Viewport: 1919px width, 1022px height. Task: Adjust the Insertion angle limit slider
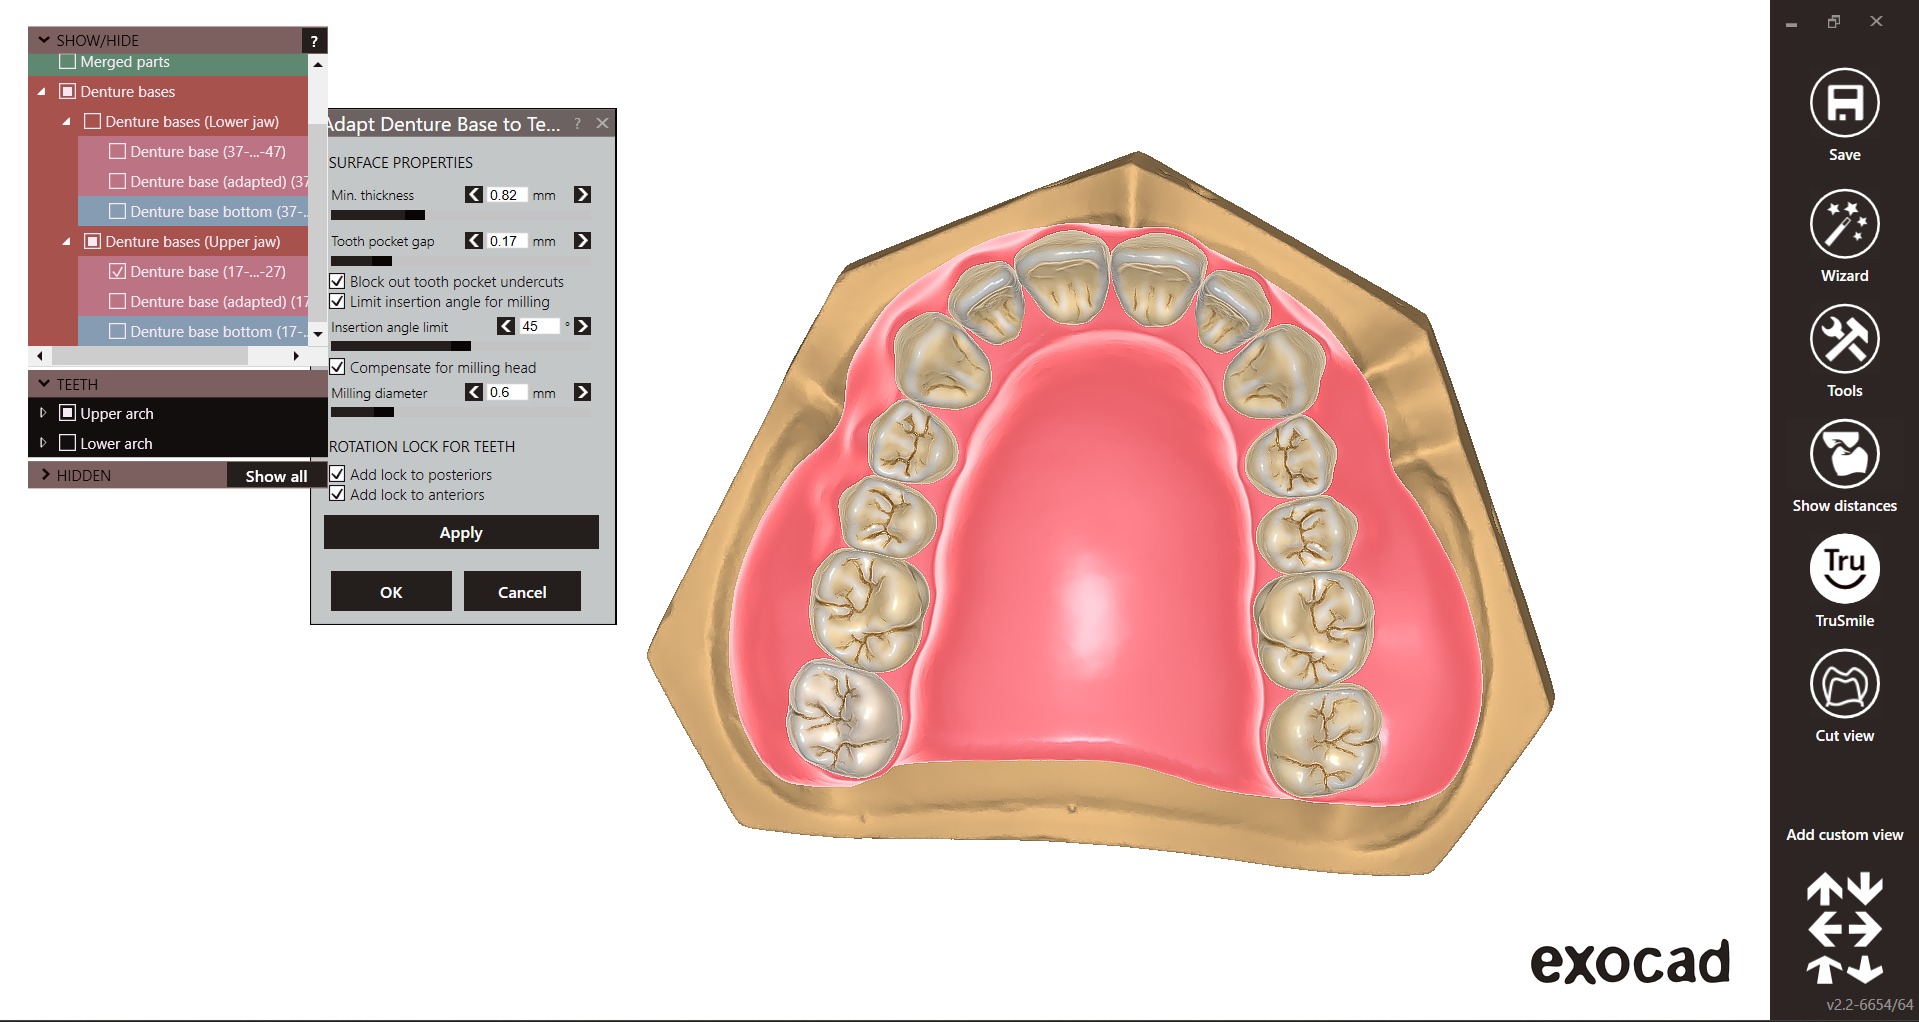(x=461, y=346)
